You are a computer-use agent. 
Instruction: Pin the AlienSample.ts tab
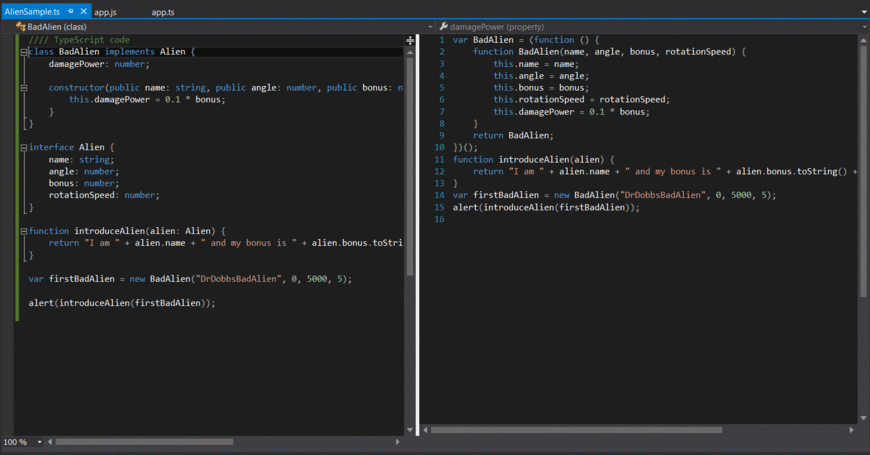tap(69, 12)
